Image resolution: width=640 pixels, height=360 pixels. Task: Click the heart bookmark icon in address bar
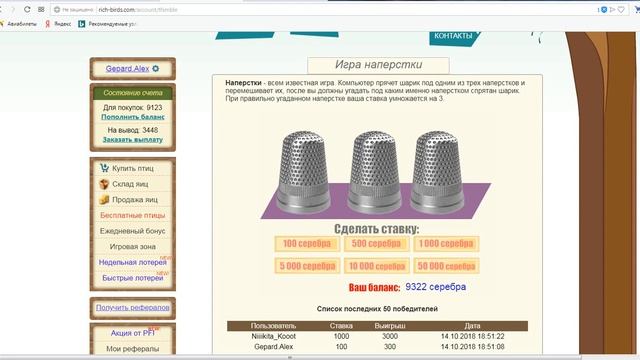click(x=621, y=9)
